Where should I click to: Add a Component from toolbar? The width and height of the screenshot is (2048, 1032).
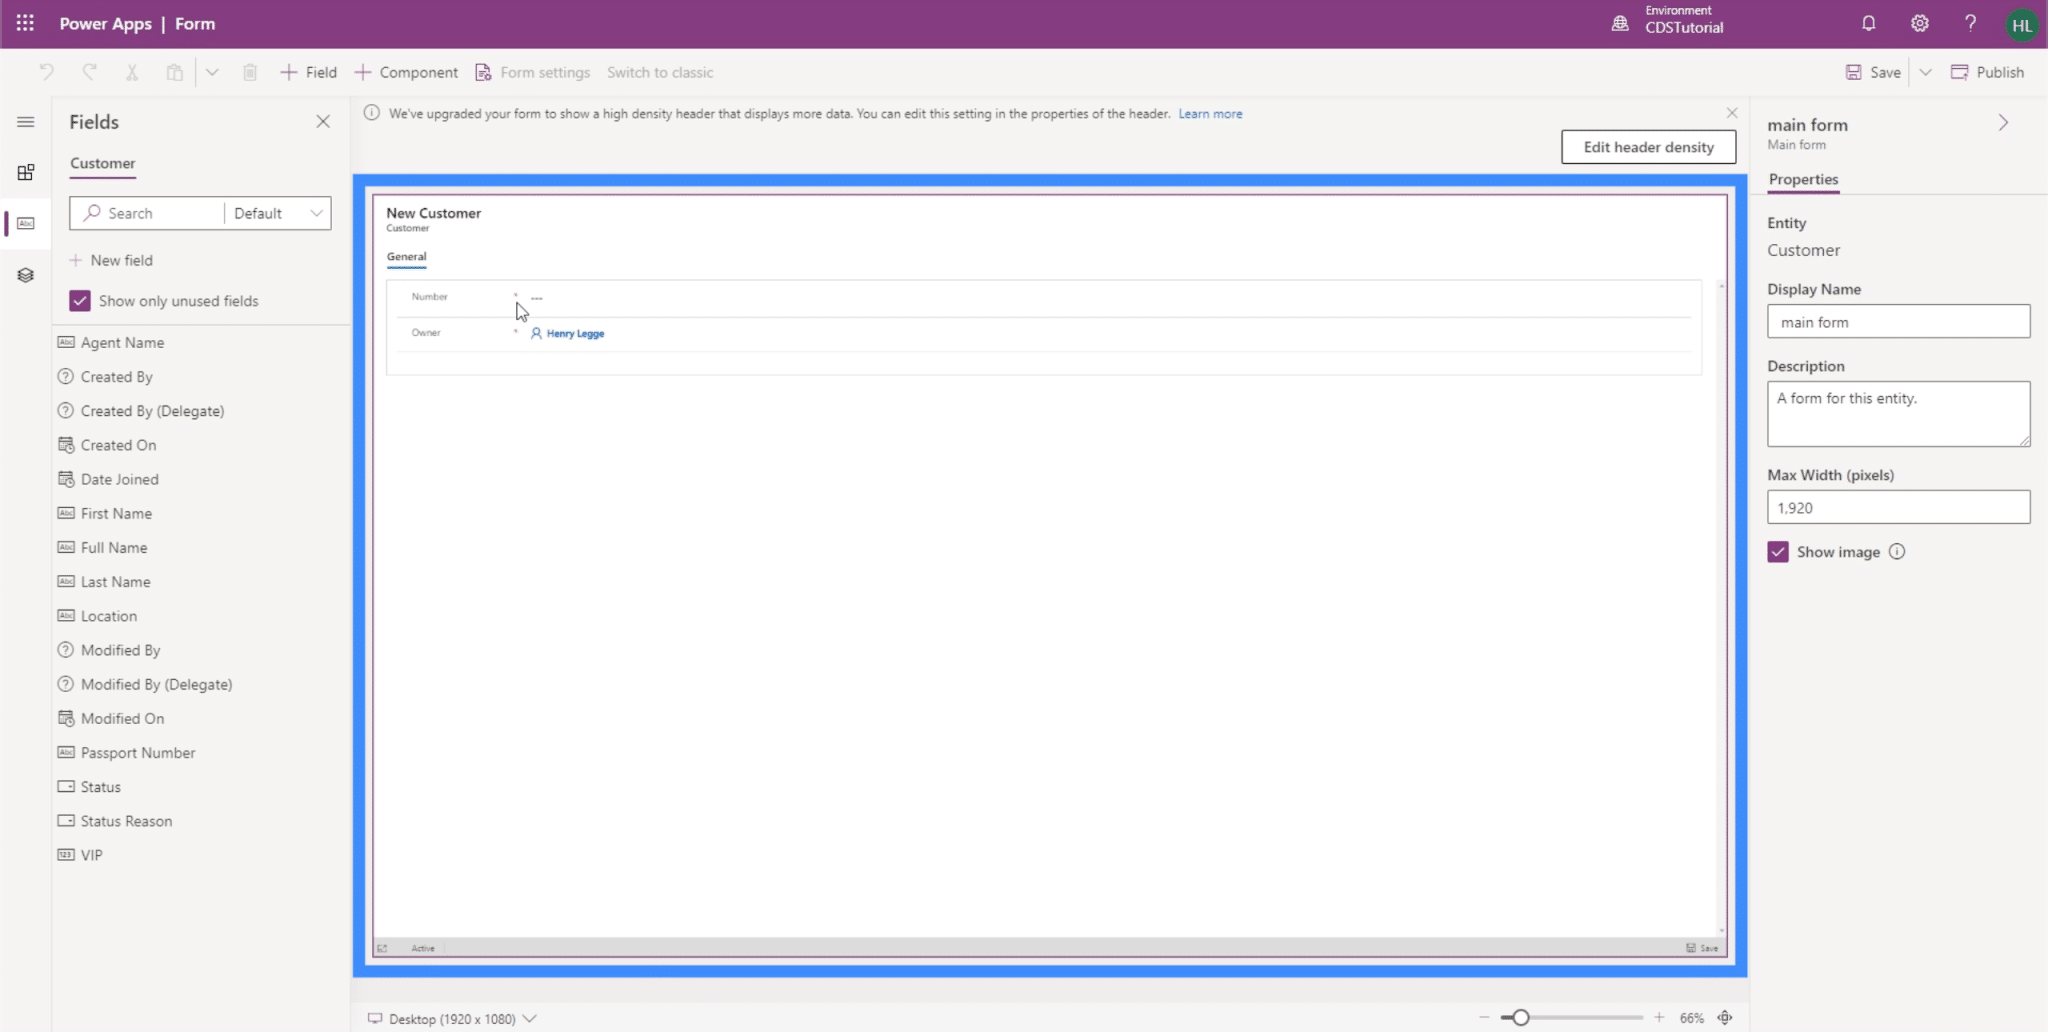pos(406,72)
